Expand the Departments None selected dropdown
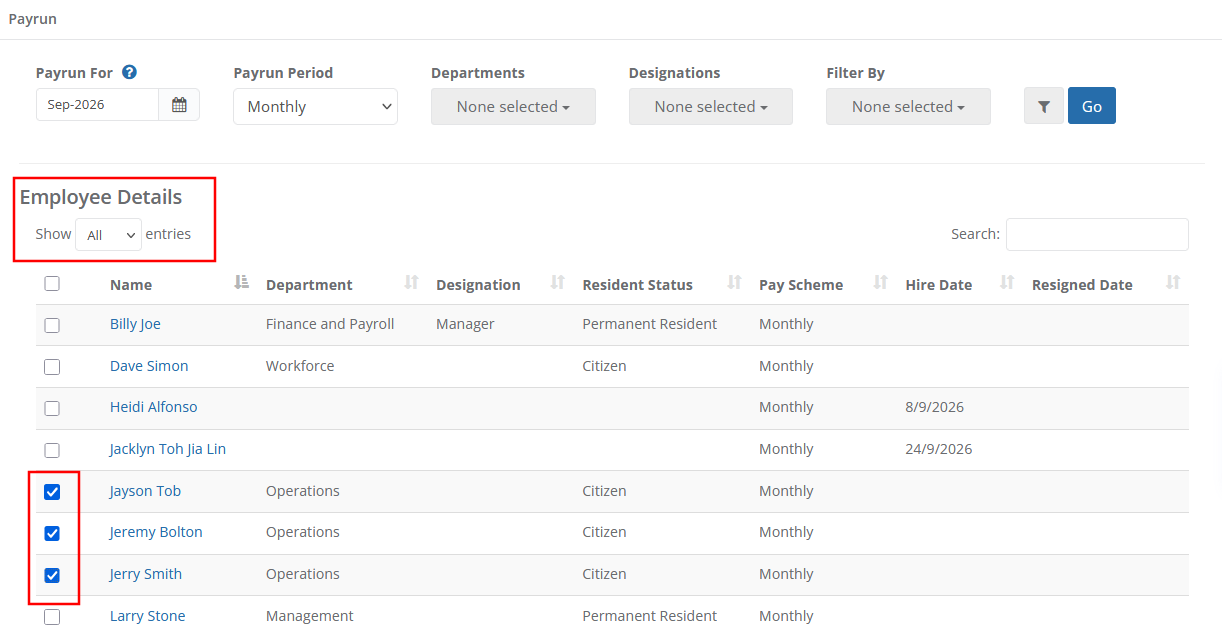 pyautogui.click(x=513, y=107)
